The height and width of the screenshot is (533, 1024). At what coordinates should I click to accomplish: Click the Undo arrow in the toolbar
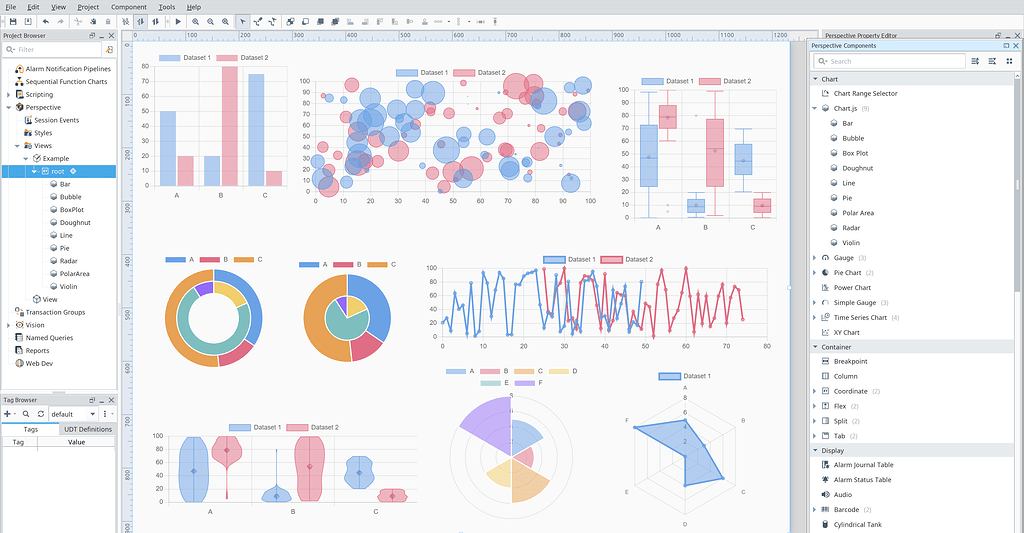click(46, 22)
